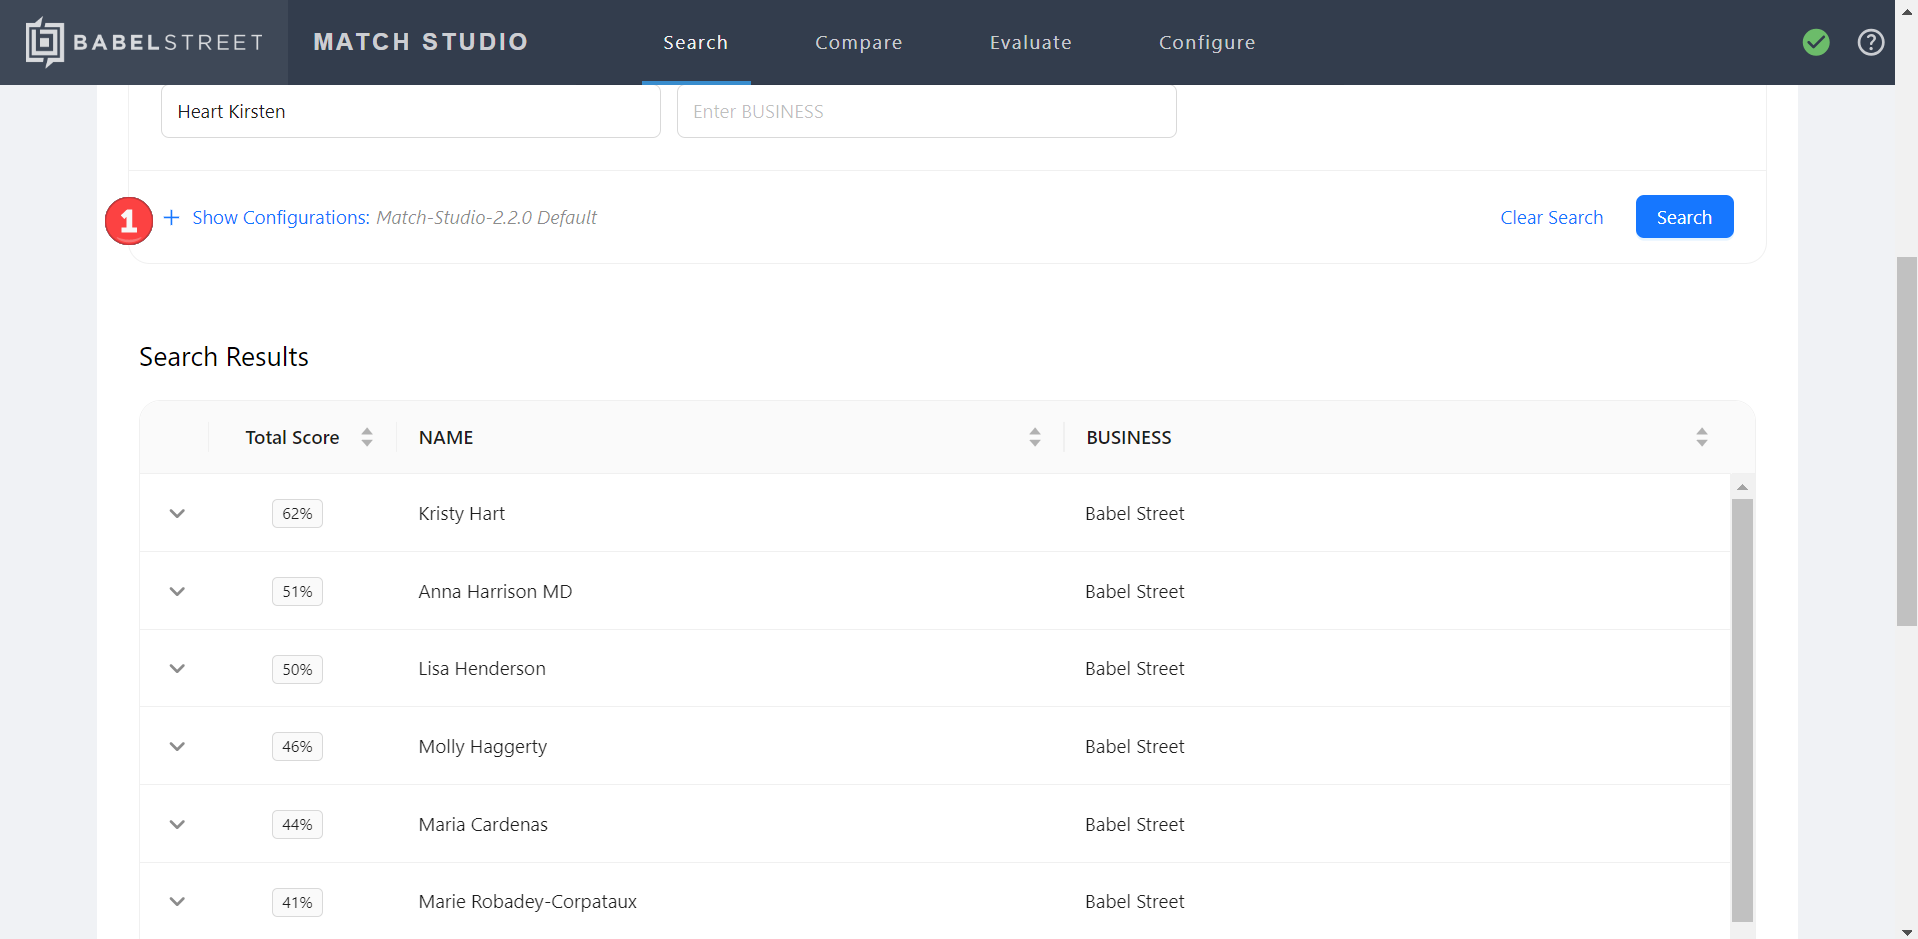Expand the Molly Haggerty result row
Image resolution: width=1918 pixels, height=939 pixels.
[177, 746]
